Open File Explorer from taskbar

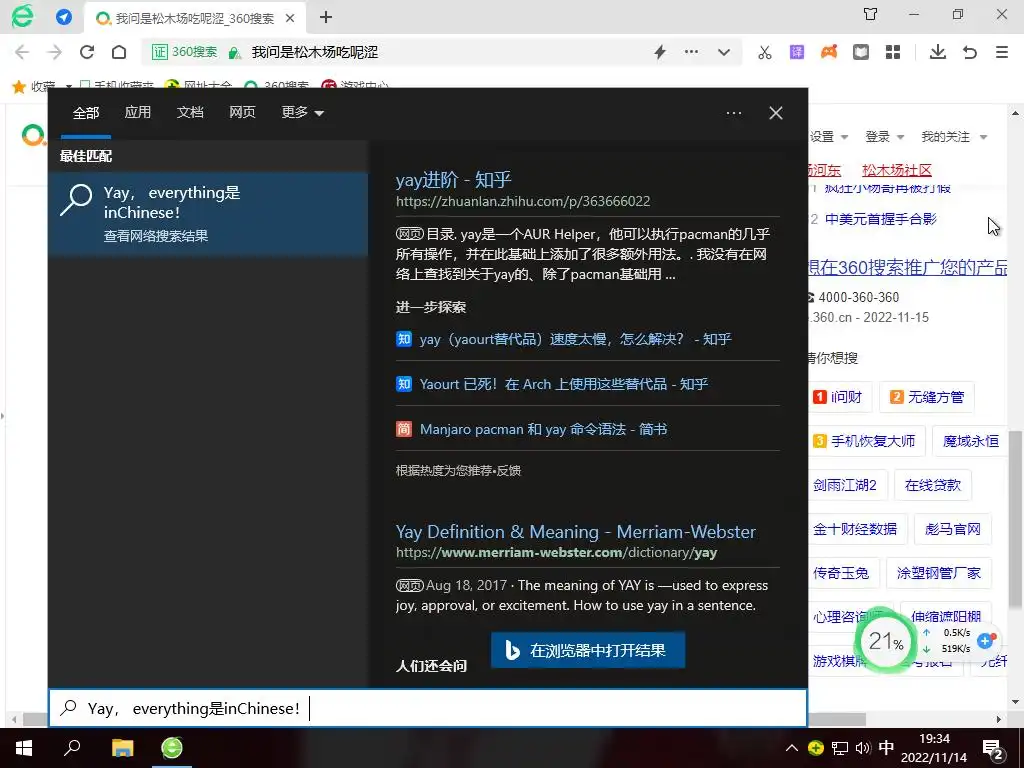pos(122,748)
